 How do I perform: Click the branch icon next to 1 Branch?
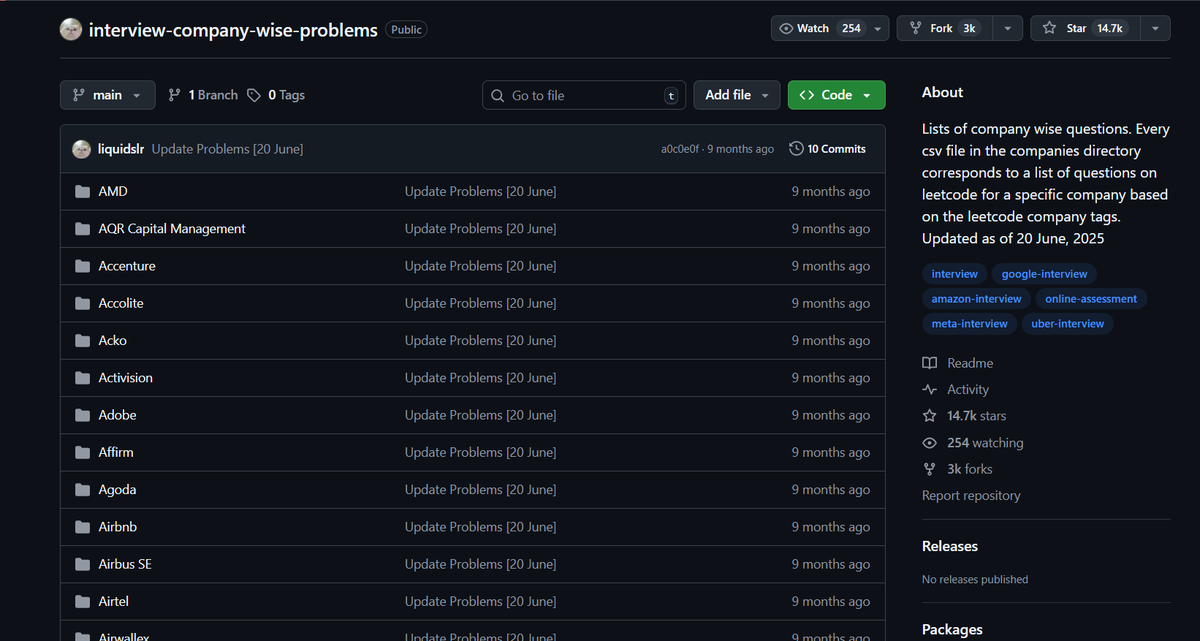tap(175, 95)
